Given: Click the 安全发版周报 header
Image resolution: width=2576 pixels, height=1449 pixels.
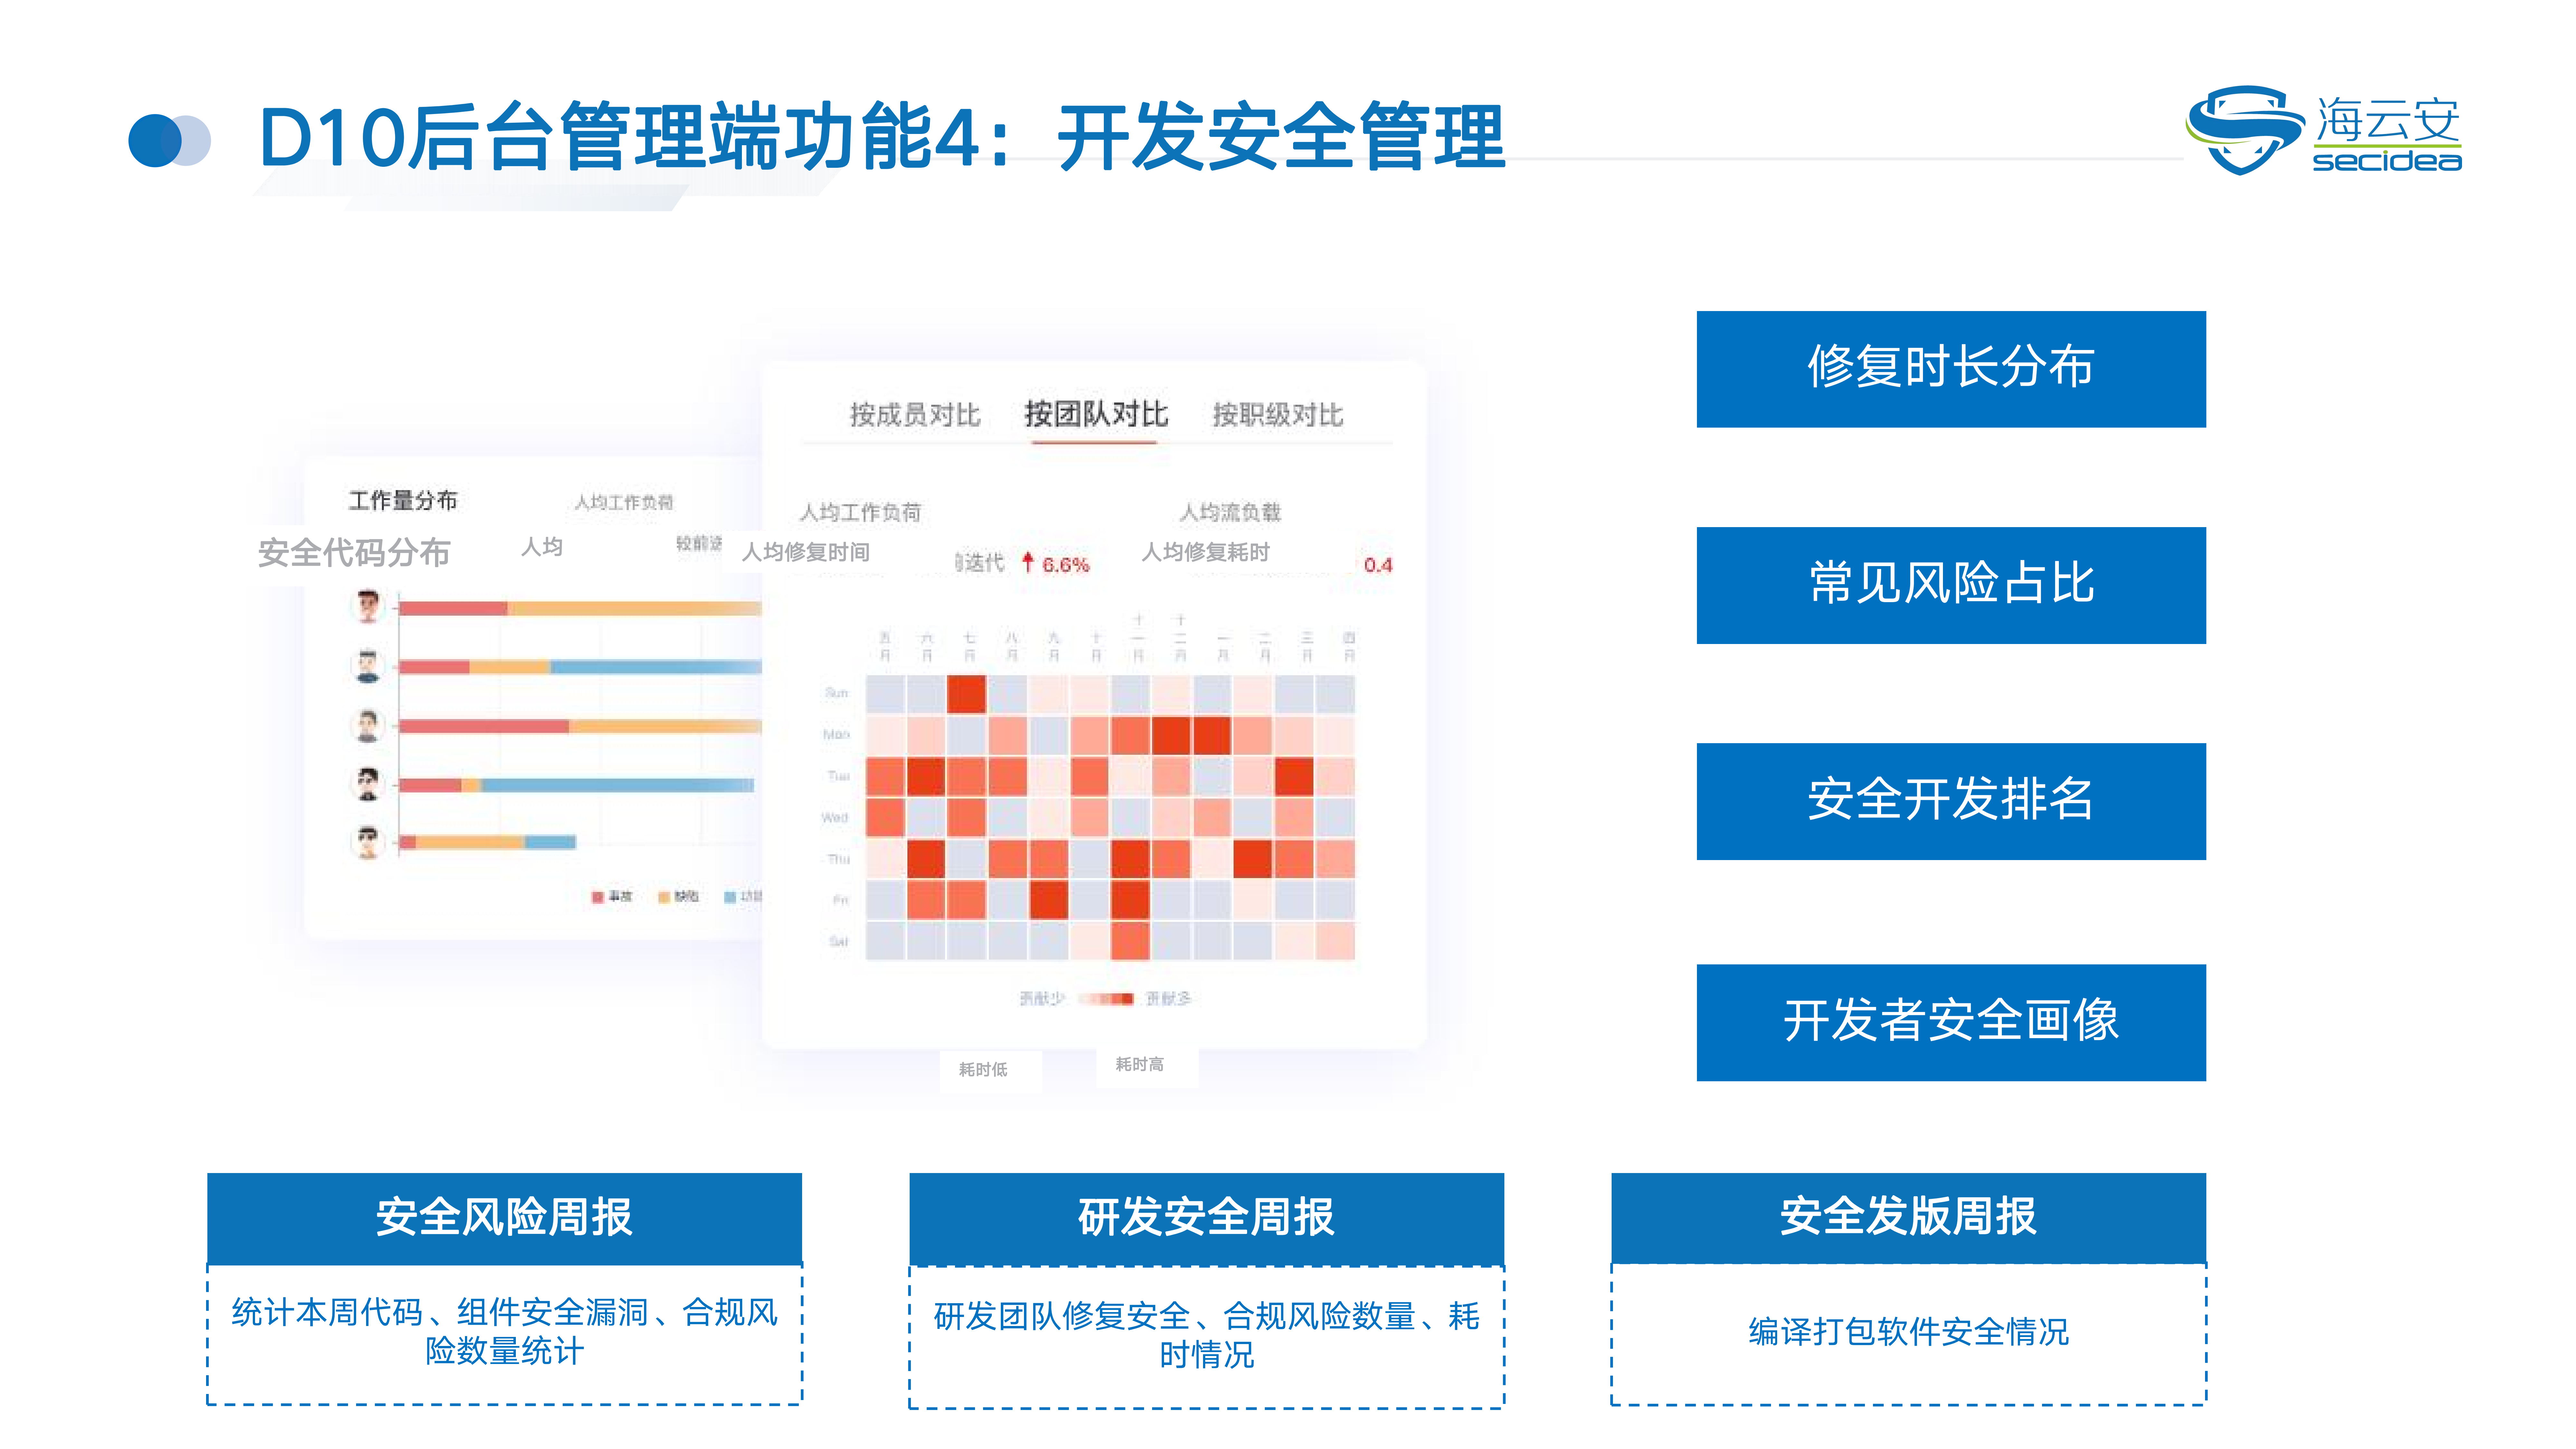Looking at the screenshot, I should tap(1908, 1217).
